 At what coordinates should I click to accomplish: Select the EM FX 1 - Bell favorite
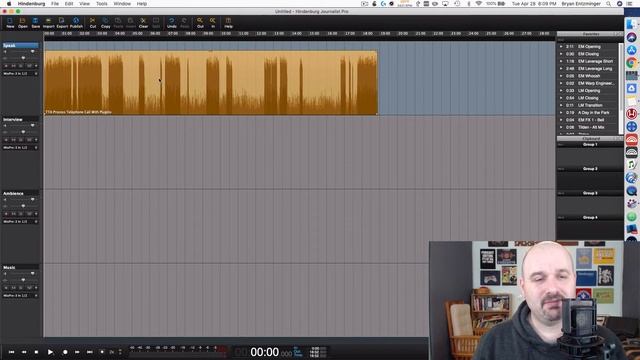pyautogui.click(x=591, y=120)
